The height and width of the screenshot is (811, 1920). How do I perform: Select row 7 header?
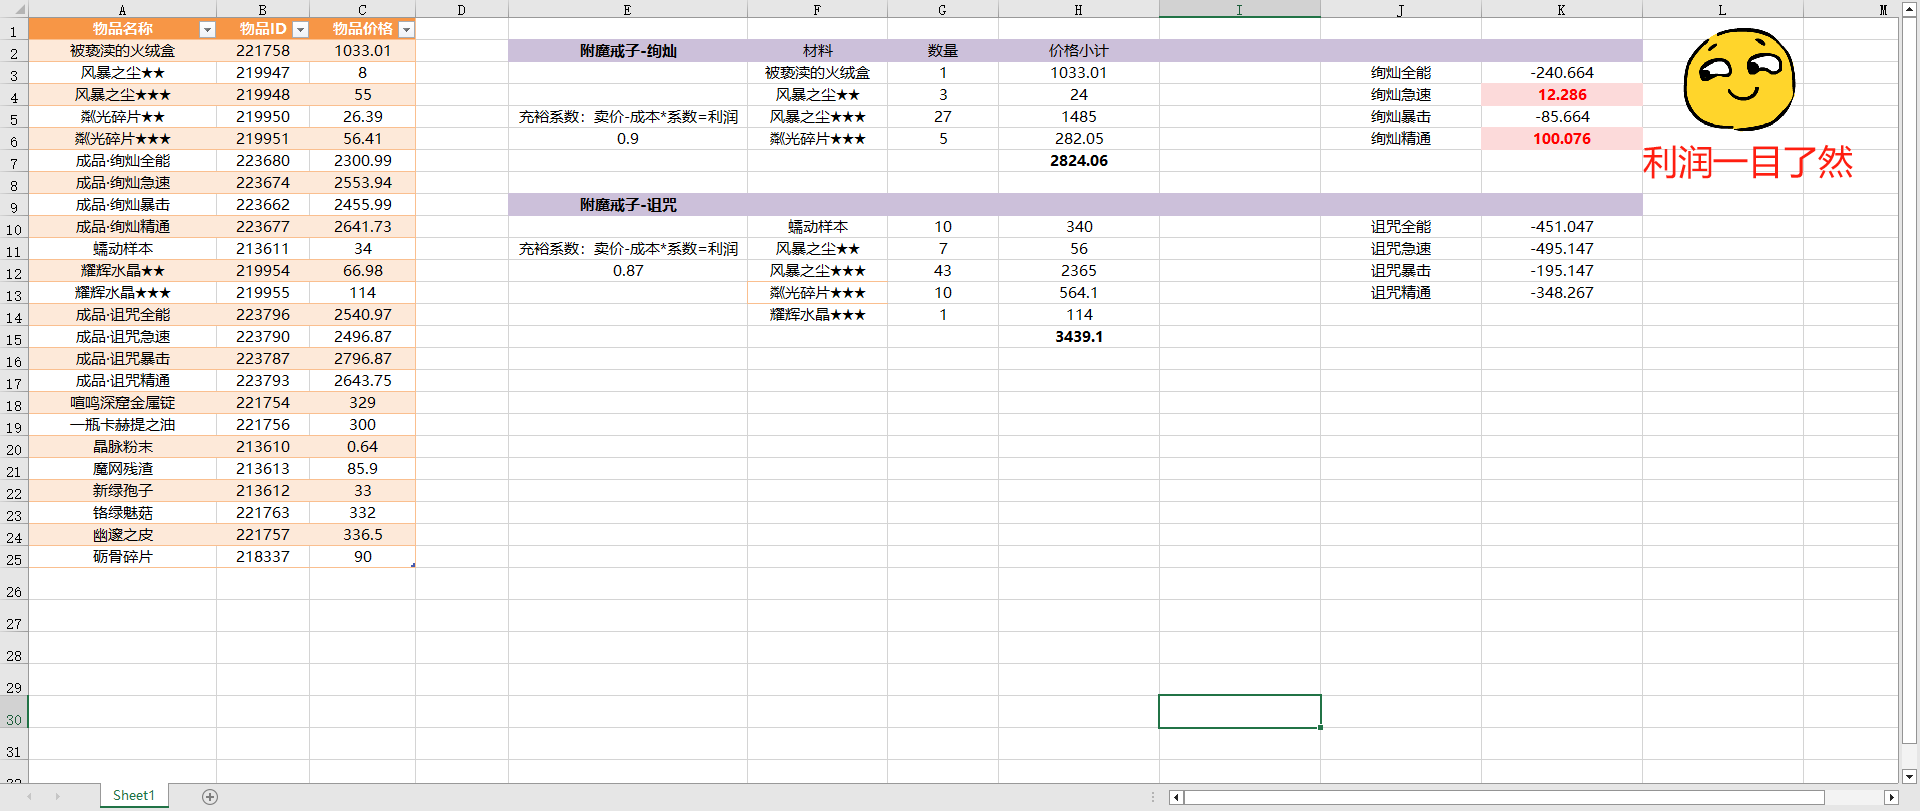(14, 163)
